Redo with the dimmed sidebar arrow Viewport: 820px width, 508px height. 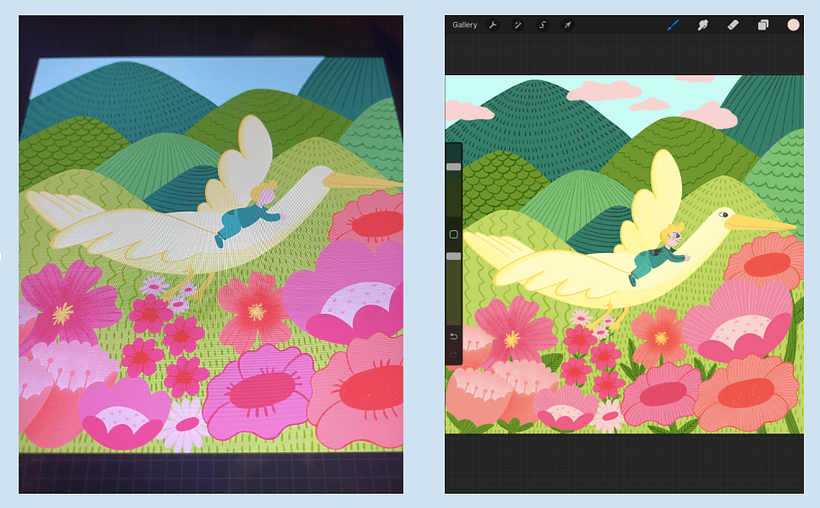[453, 355]
